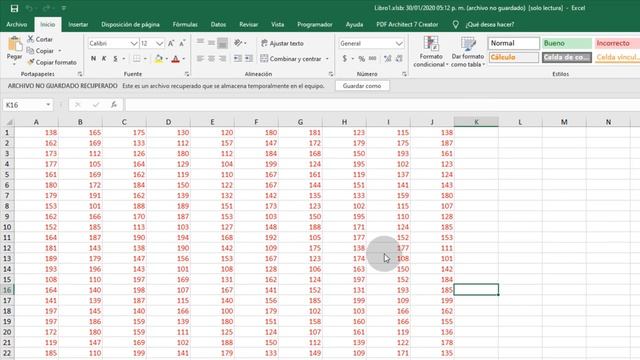Screen dimensions: 640x360
Task: Open the font color dropdown arrow
Action: click(184, 59)
